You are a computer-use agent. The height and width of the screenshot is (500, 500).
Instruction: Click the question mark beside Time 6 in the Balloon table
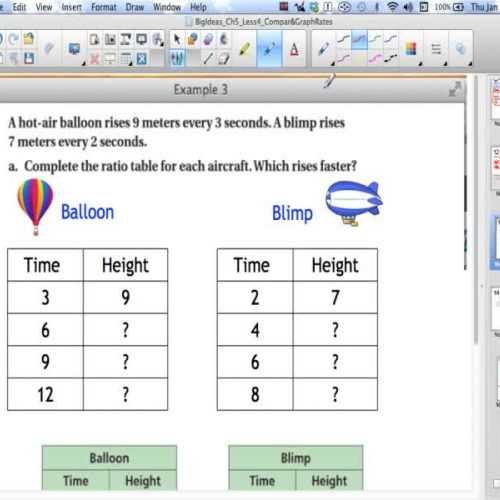pyautogui.click(x=125, y=330)
